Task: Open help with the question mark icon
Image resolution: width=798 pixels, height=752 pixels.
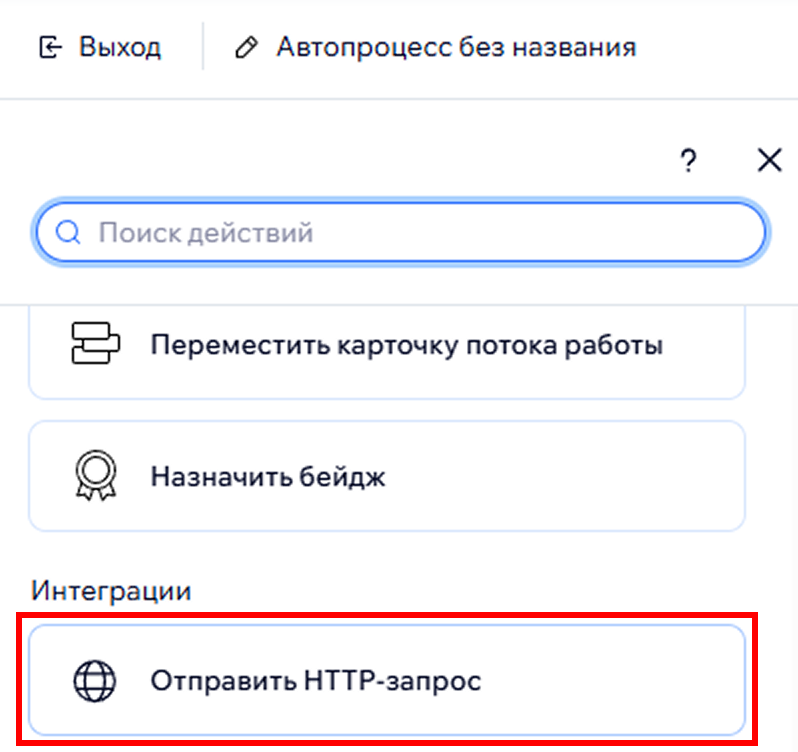Action: pos(688,161)
